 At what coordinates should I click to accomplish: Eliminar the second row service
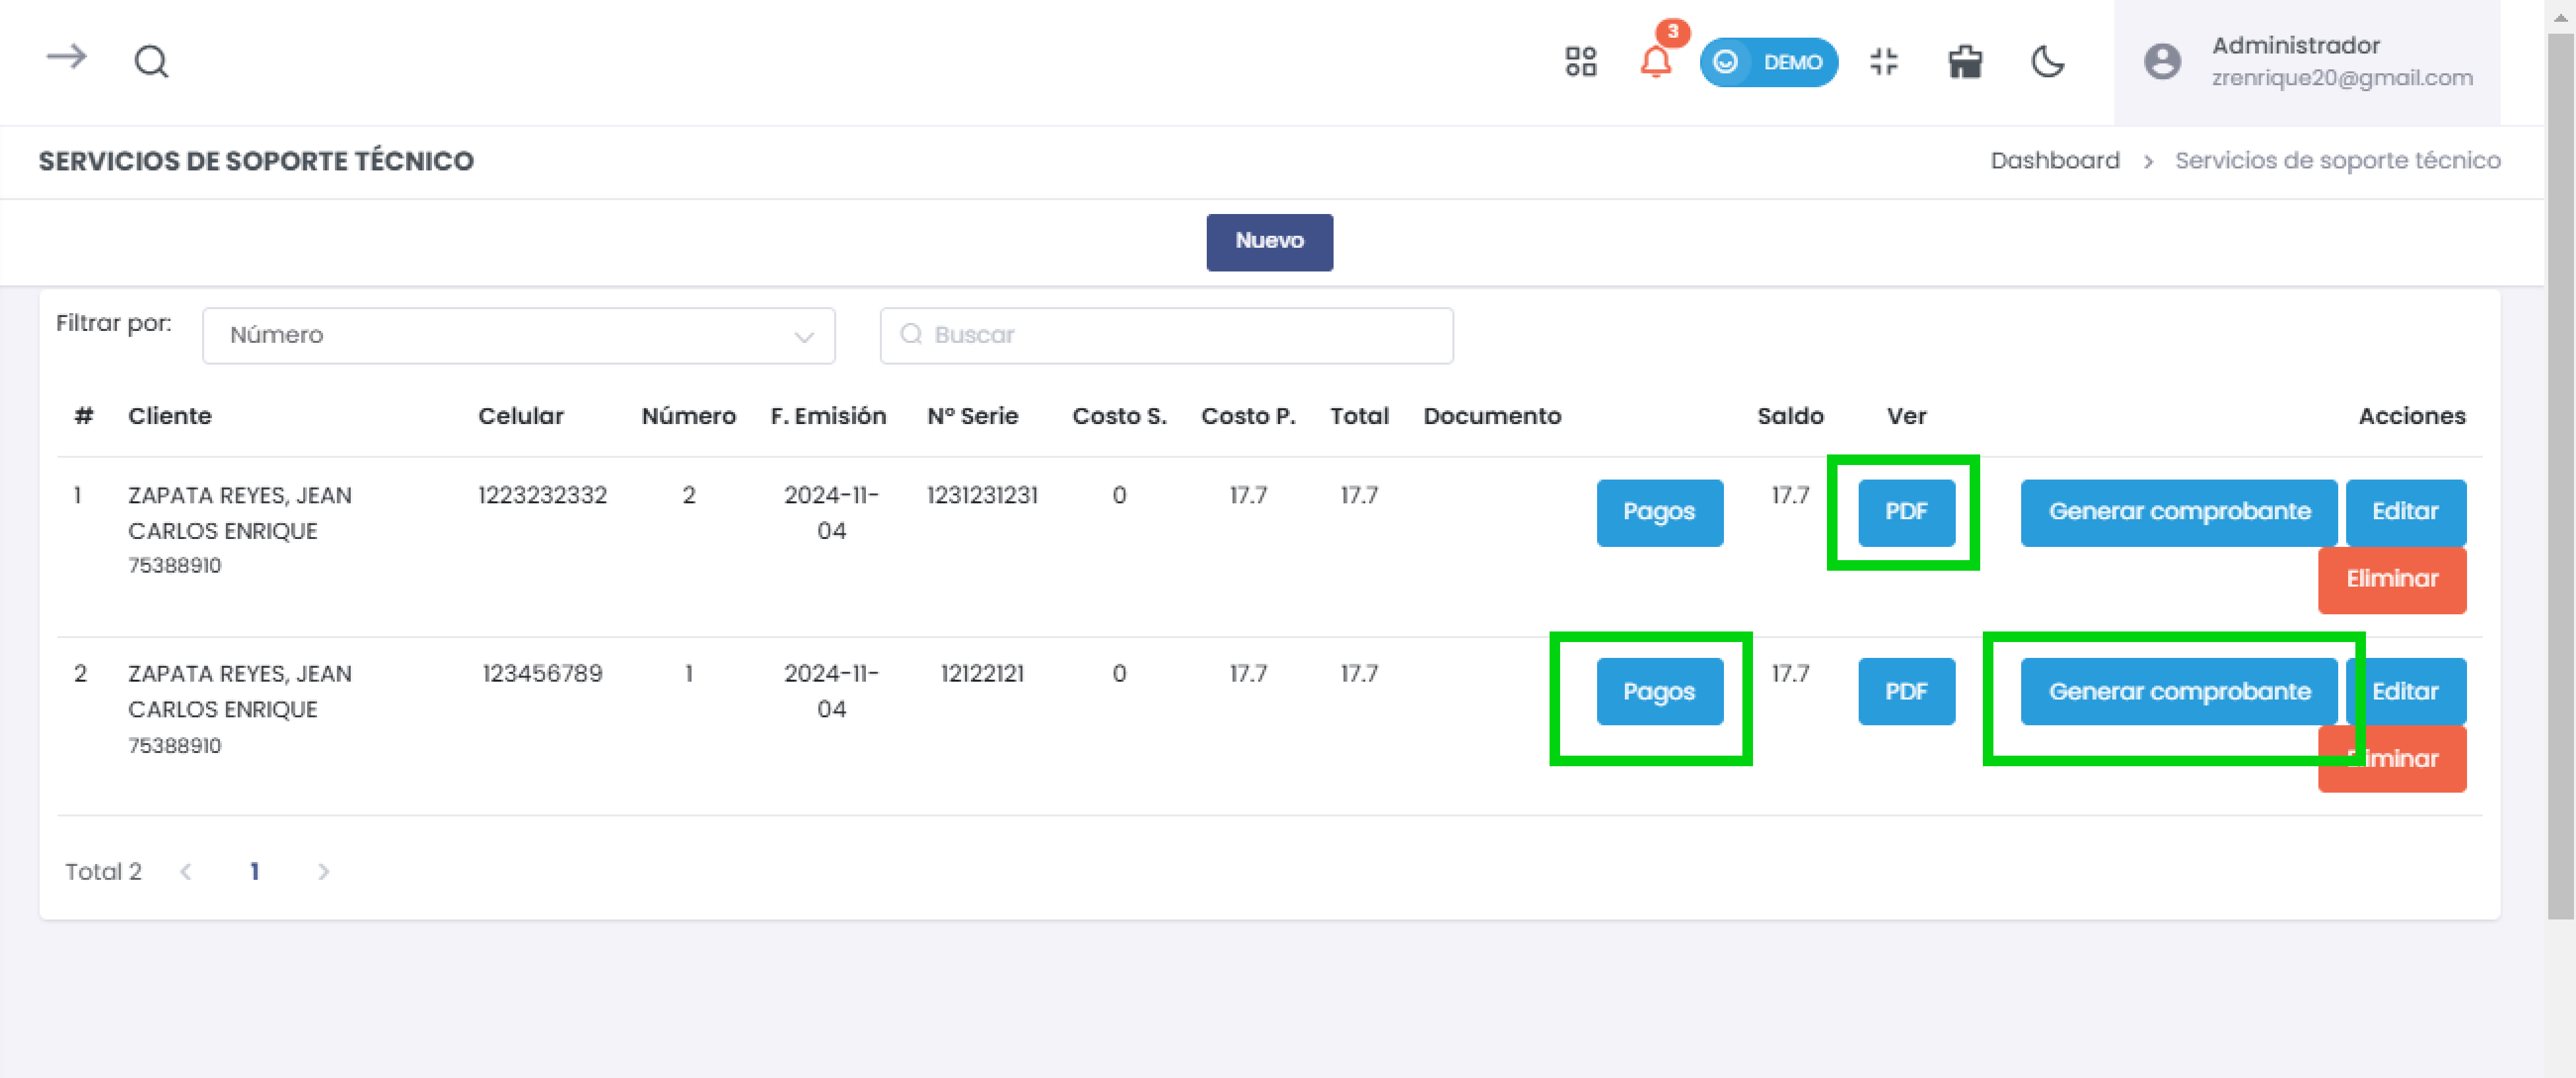(x=2391, y=759)
